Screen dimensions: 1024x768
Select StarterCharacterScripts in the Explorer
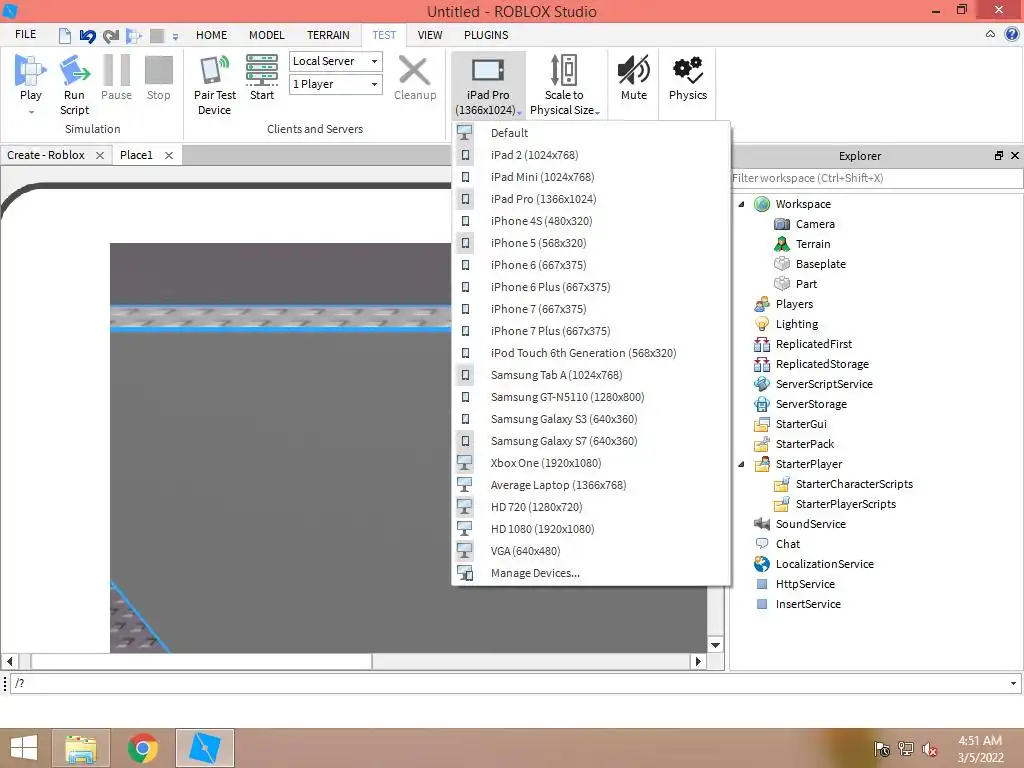854,484
